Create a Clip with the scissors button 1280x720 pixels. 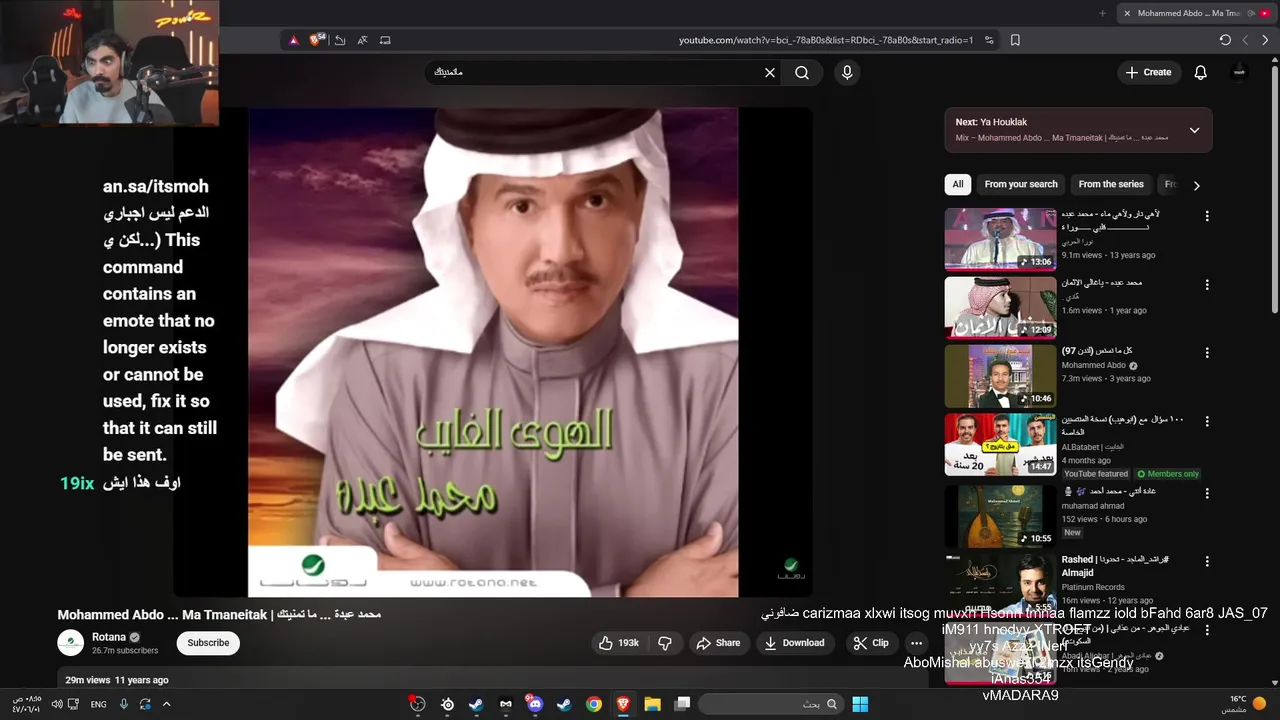coord(870,643)
